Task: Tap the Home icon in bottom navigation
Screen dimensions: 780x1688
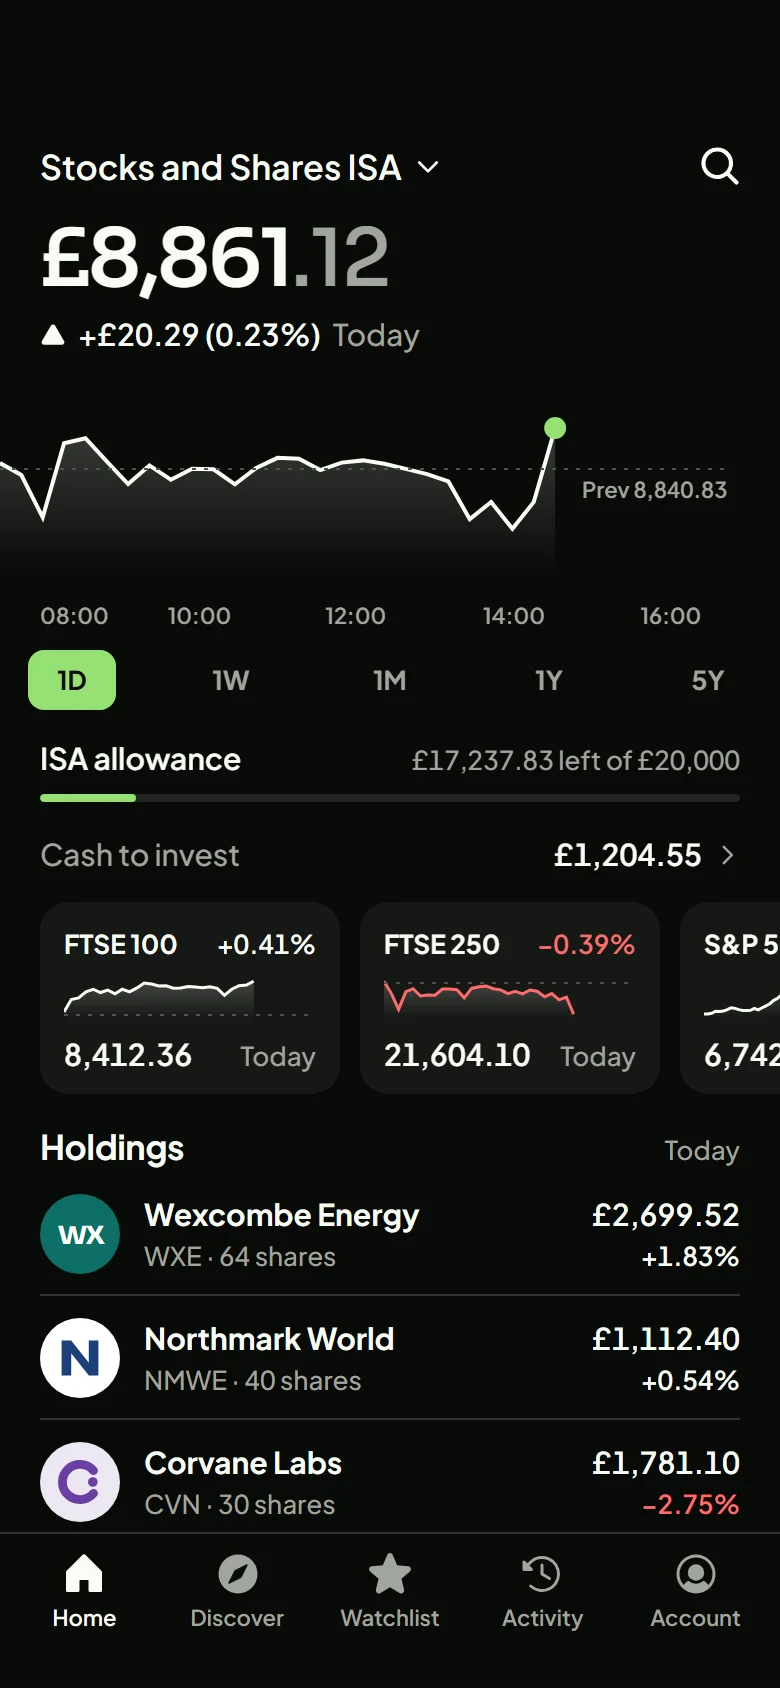Action: (84, 1574)
